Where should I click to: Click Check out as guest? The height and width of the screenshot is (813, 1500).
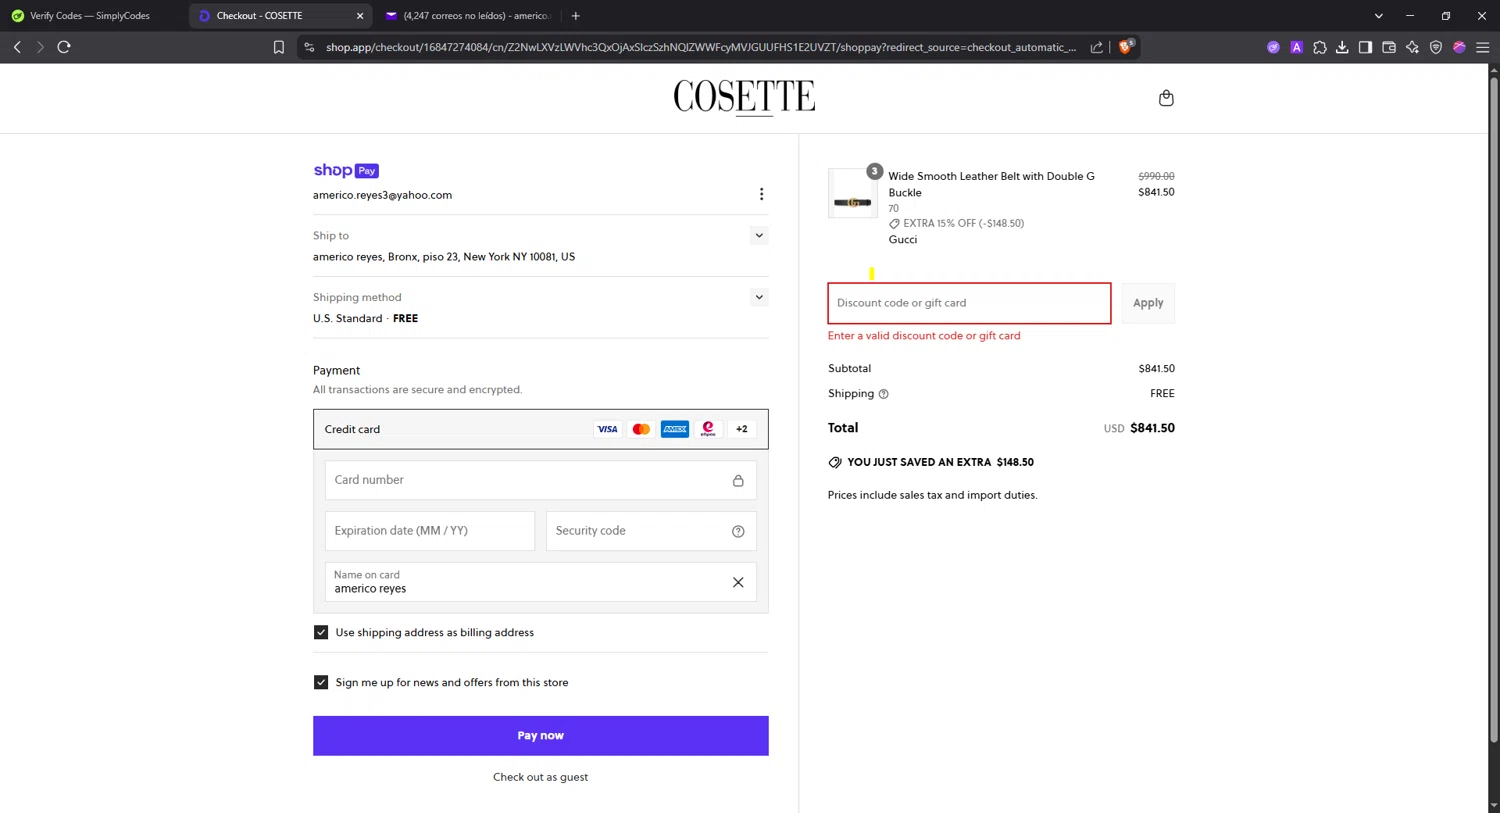pos(540,777)
